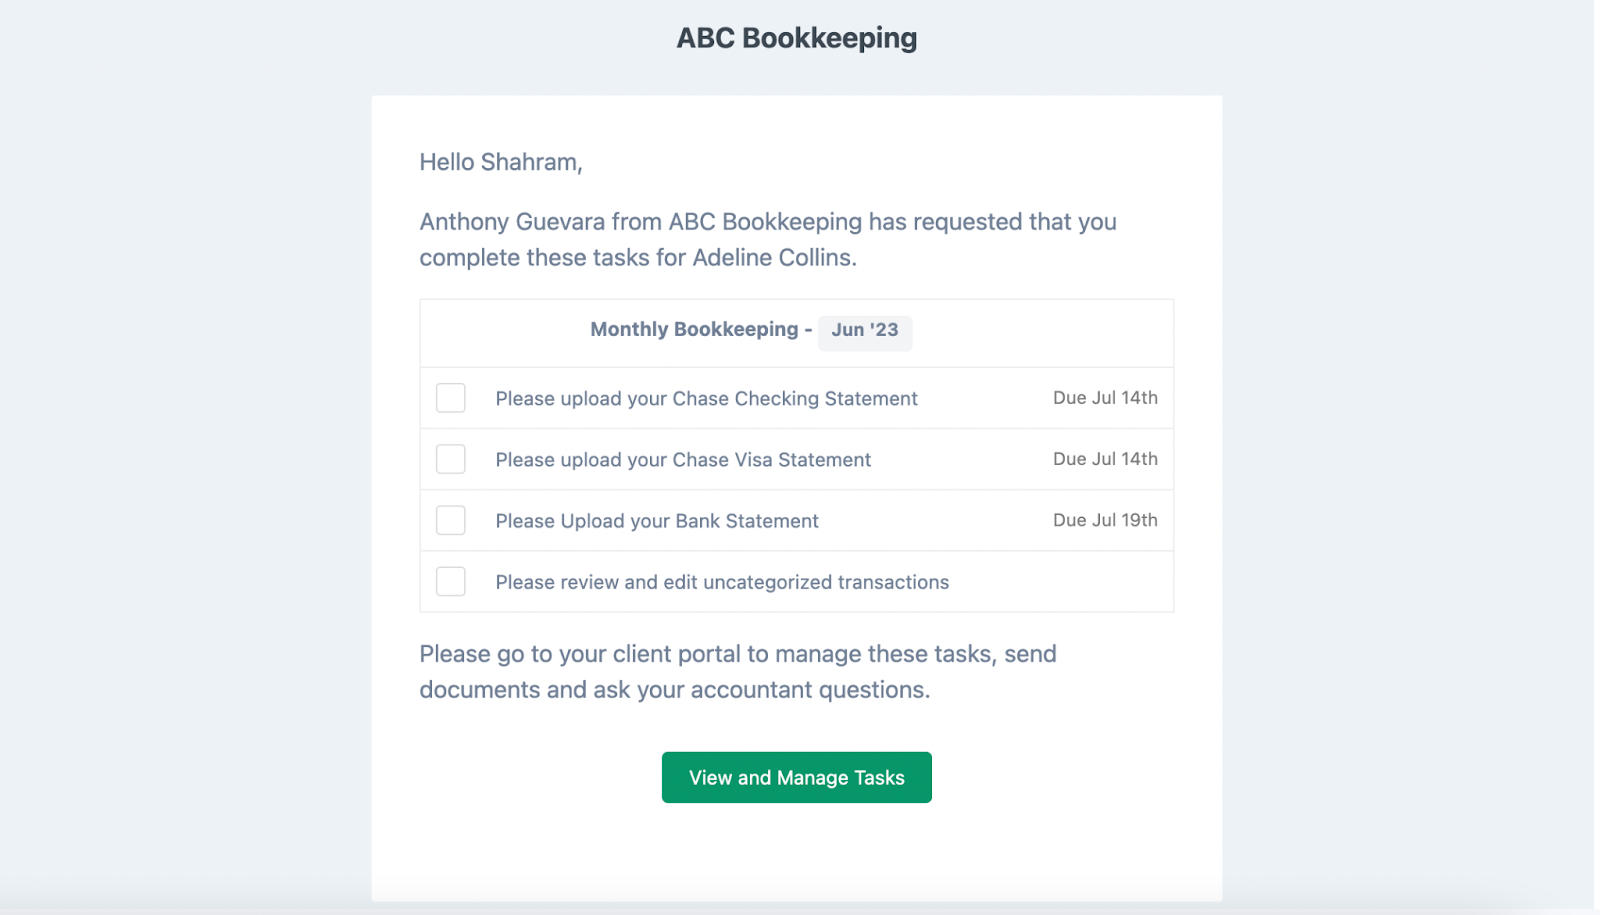Click the ABC Bookkeeping title
The image size is (1600, 915).
(797, 38)
